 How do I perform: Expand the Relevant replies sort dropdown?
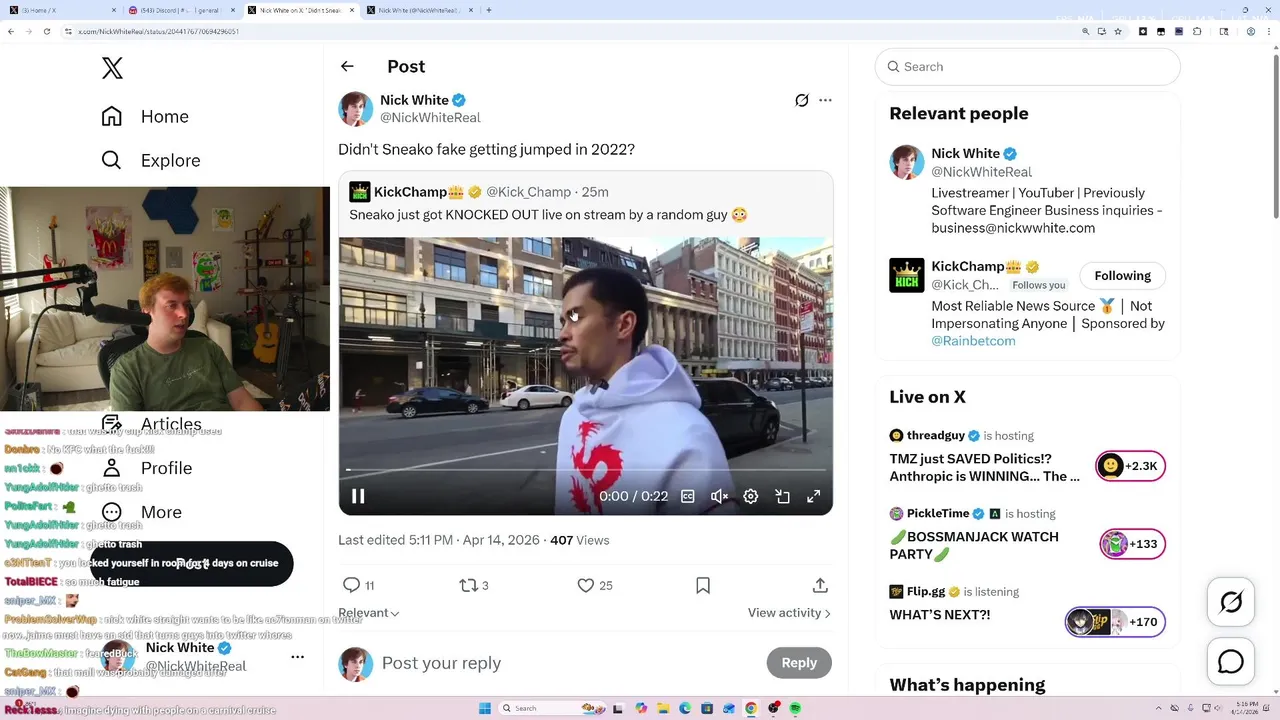pos(369,613)
